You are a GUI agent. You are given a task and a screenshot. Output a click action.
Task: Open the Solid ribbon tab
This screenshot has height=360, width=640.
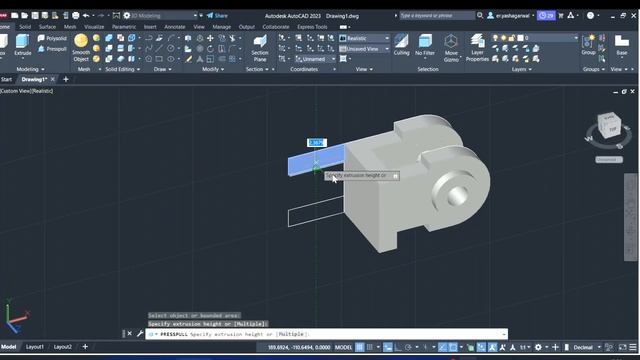[25, 27]
